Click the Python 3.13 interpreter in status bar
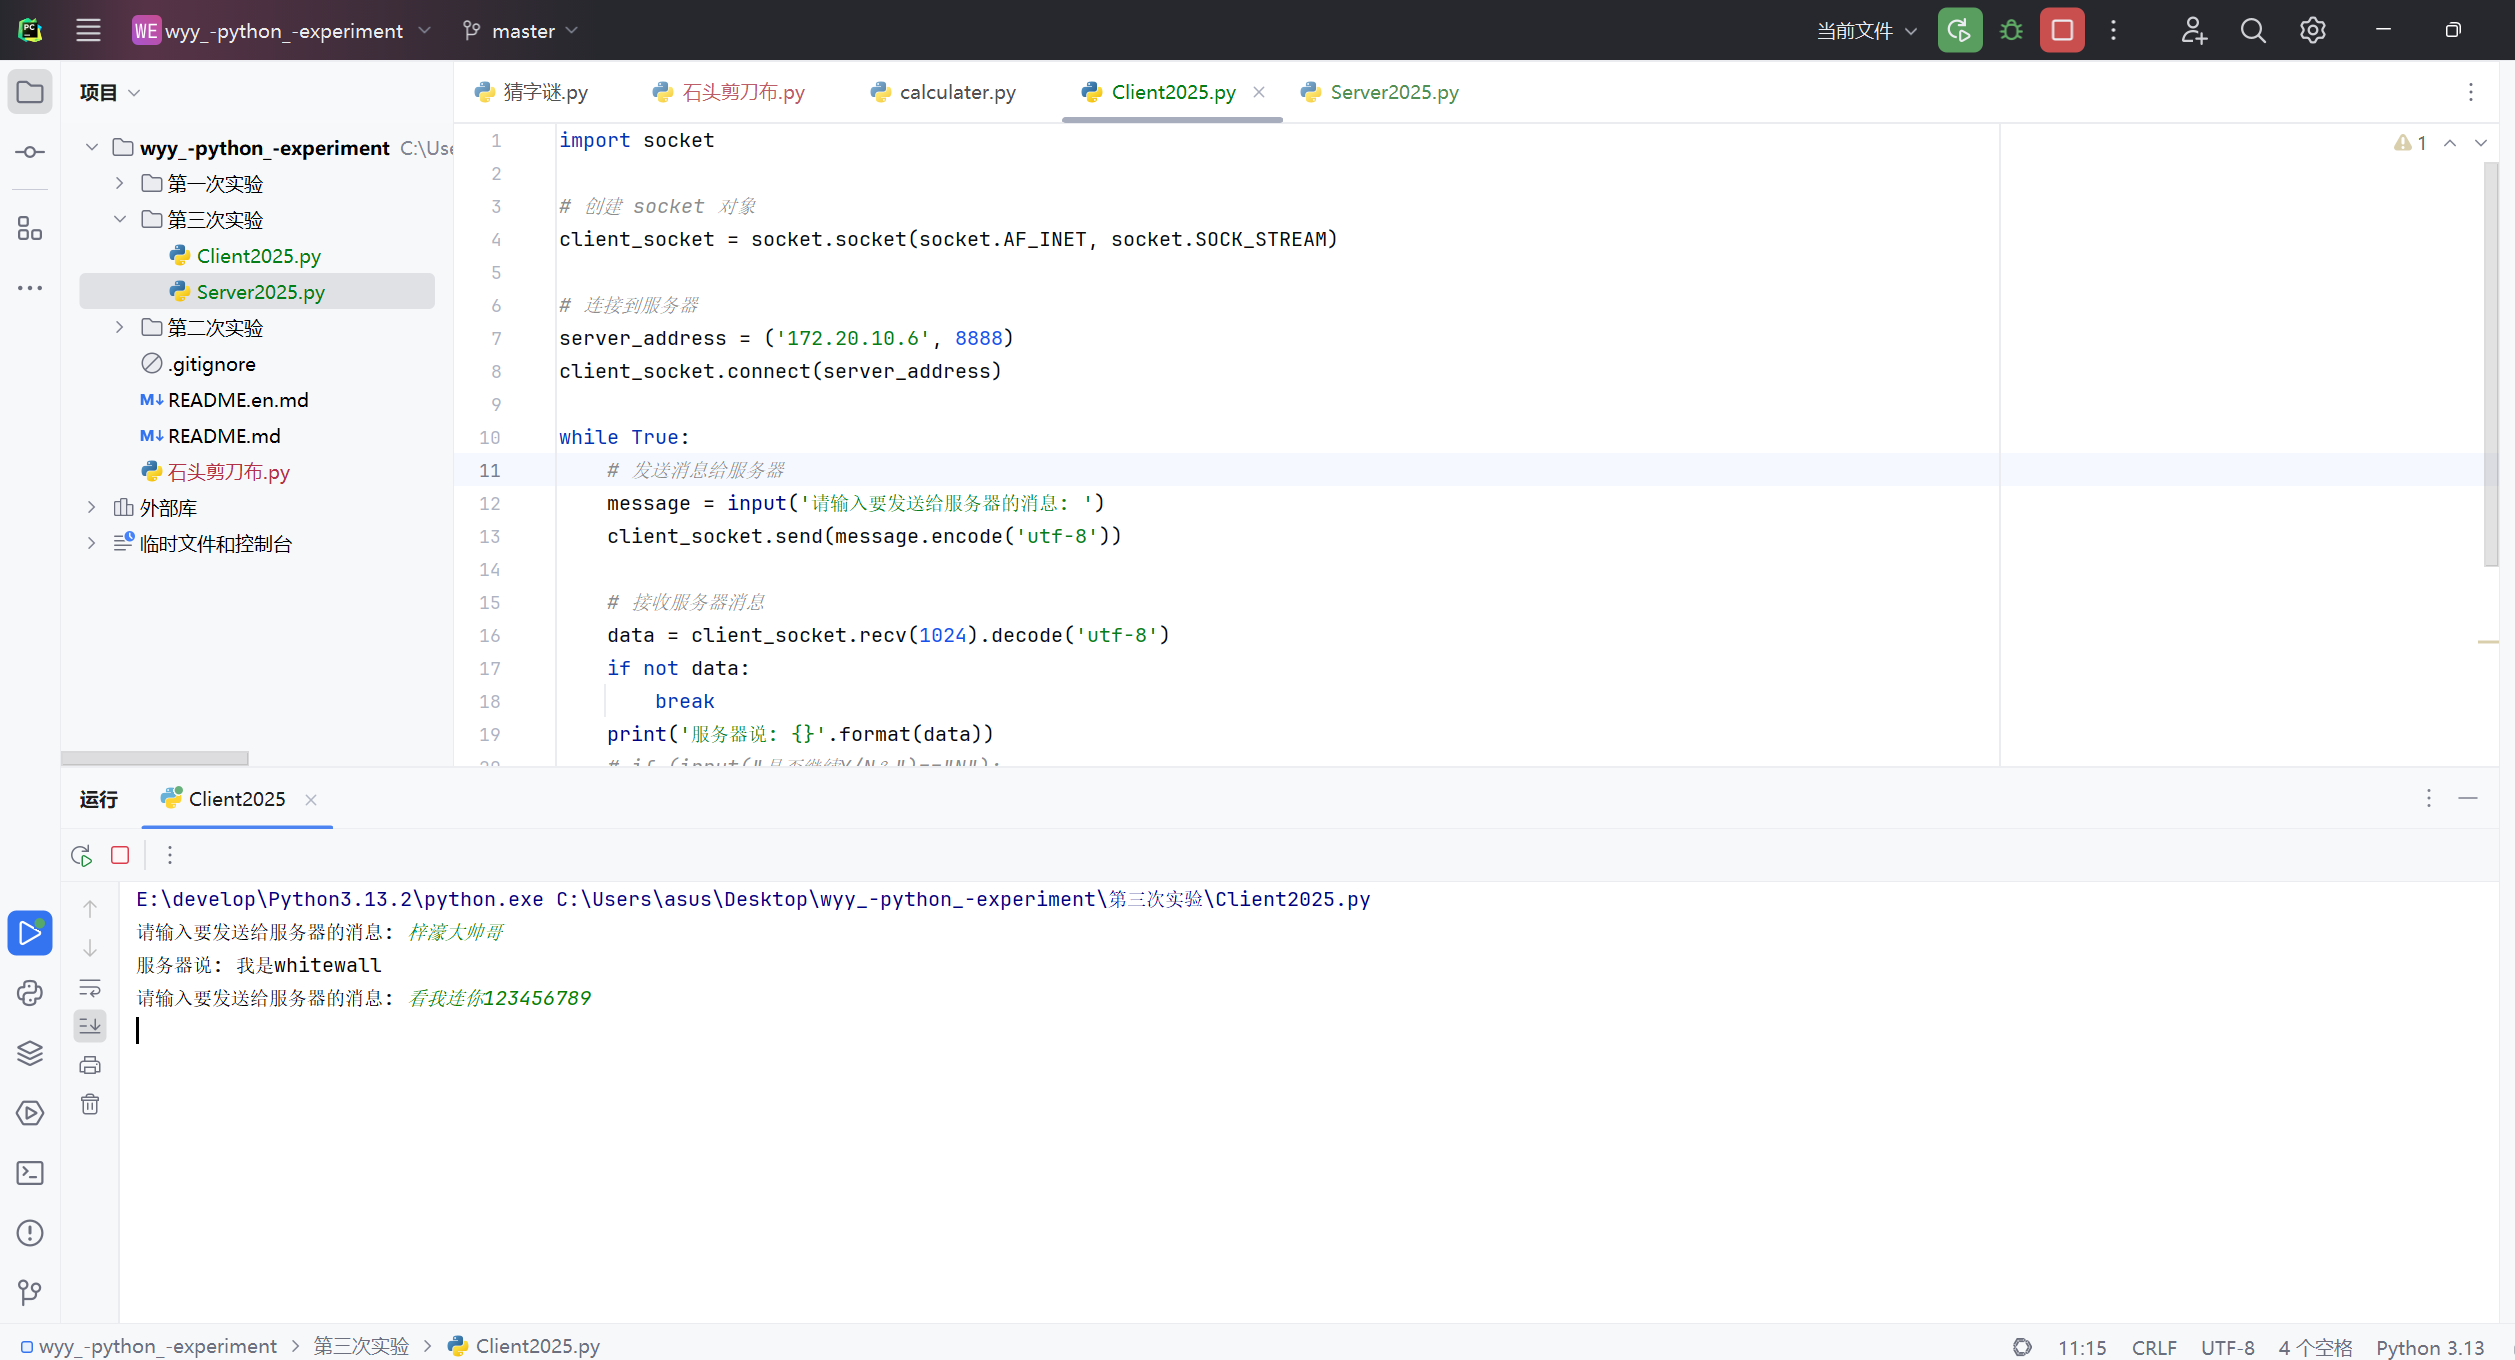Screen dimensions: 2515x1360 pyautogui.click(x=2430, y=1346)
